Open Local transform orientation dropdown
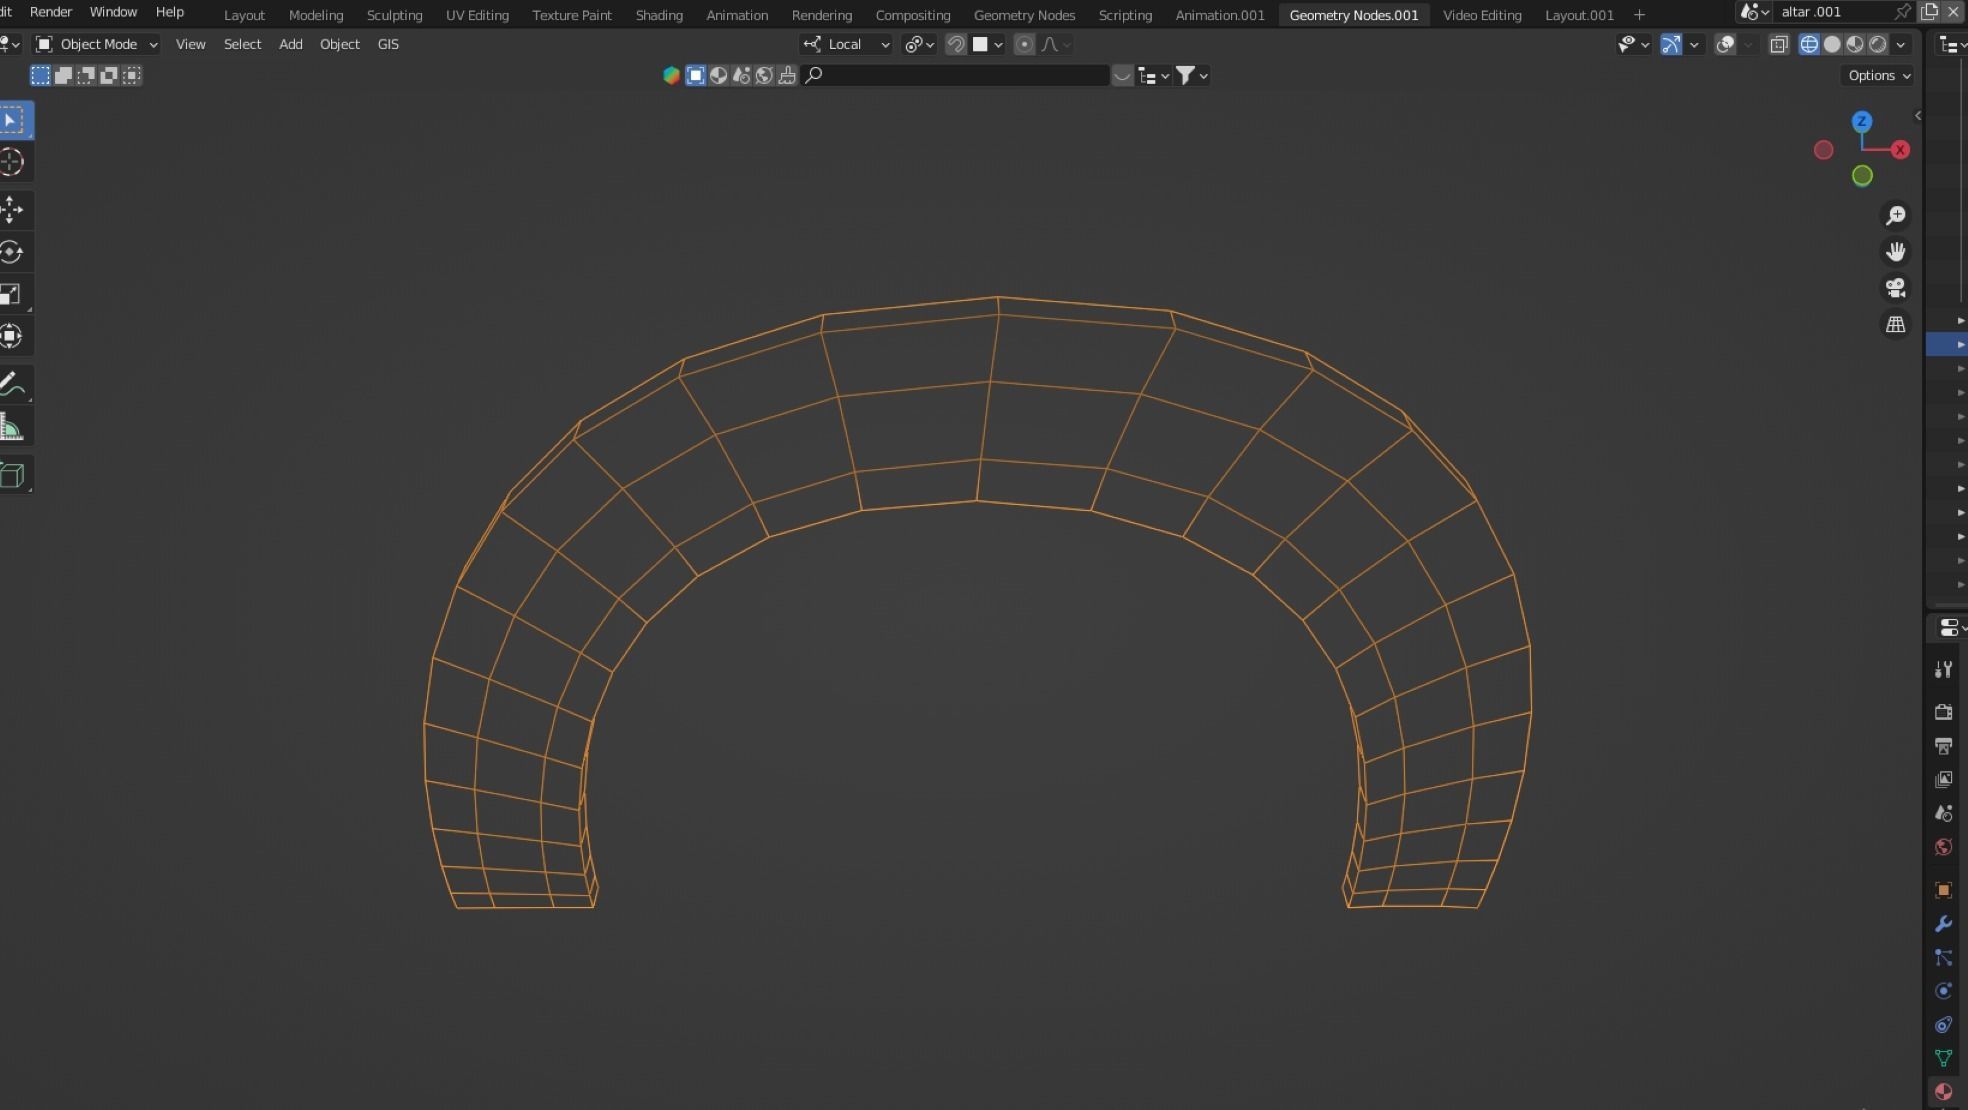This screenshot has height=1110, width=1968. coord(847,44)
